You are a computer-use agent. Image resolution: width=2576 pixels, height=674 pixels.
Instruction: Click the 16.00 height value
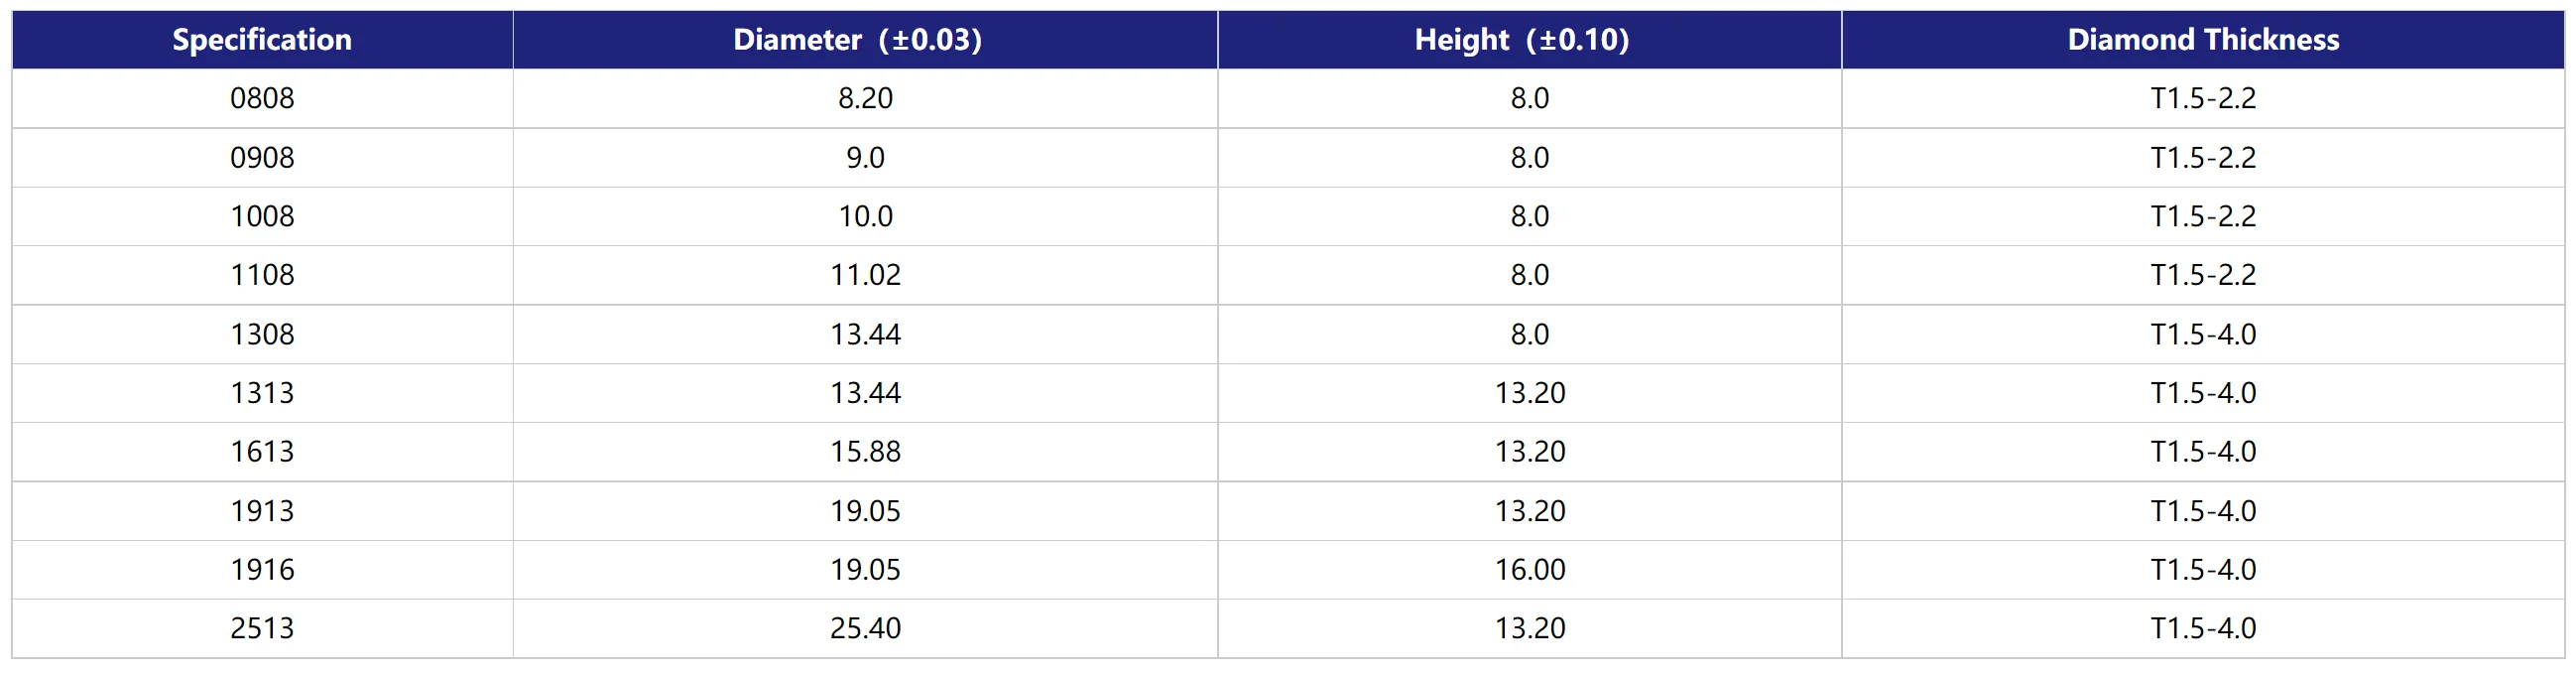(1529, 570)
